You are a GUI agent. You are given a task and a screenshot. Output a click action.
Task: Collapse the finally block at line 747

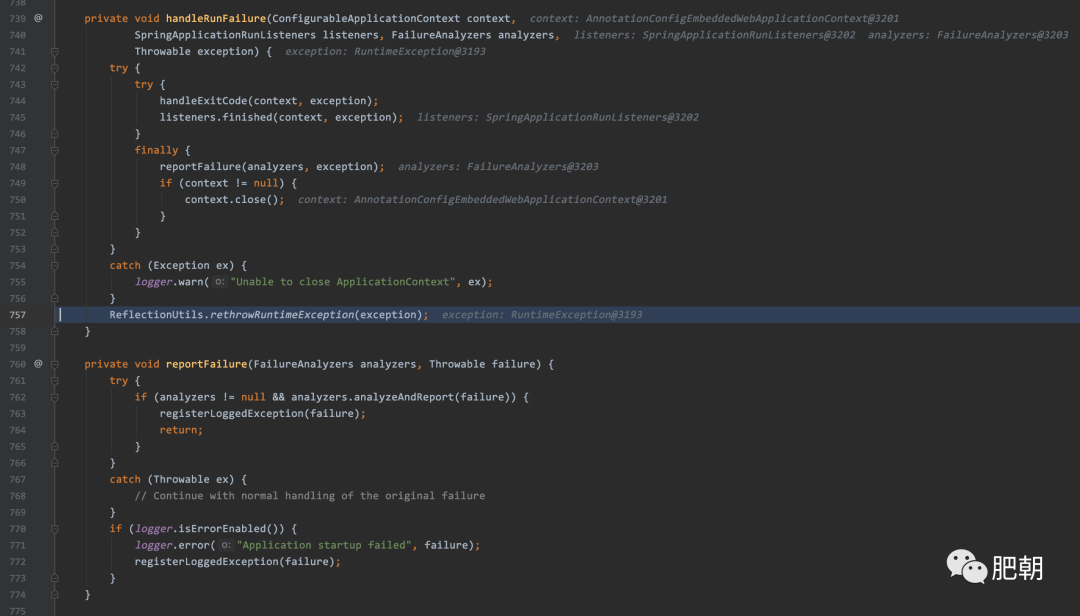tap(54, 150)
